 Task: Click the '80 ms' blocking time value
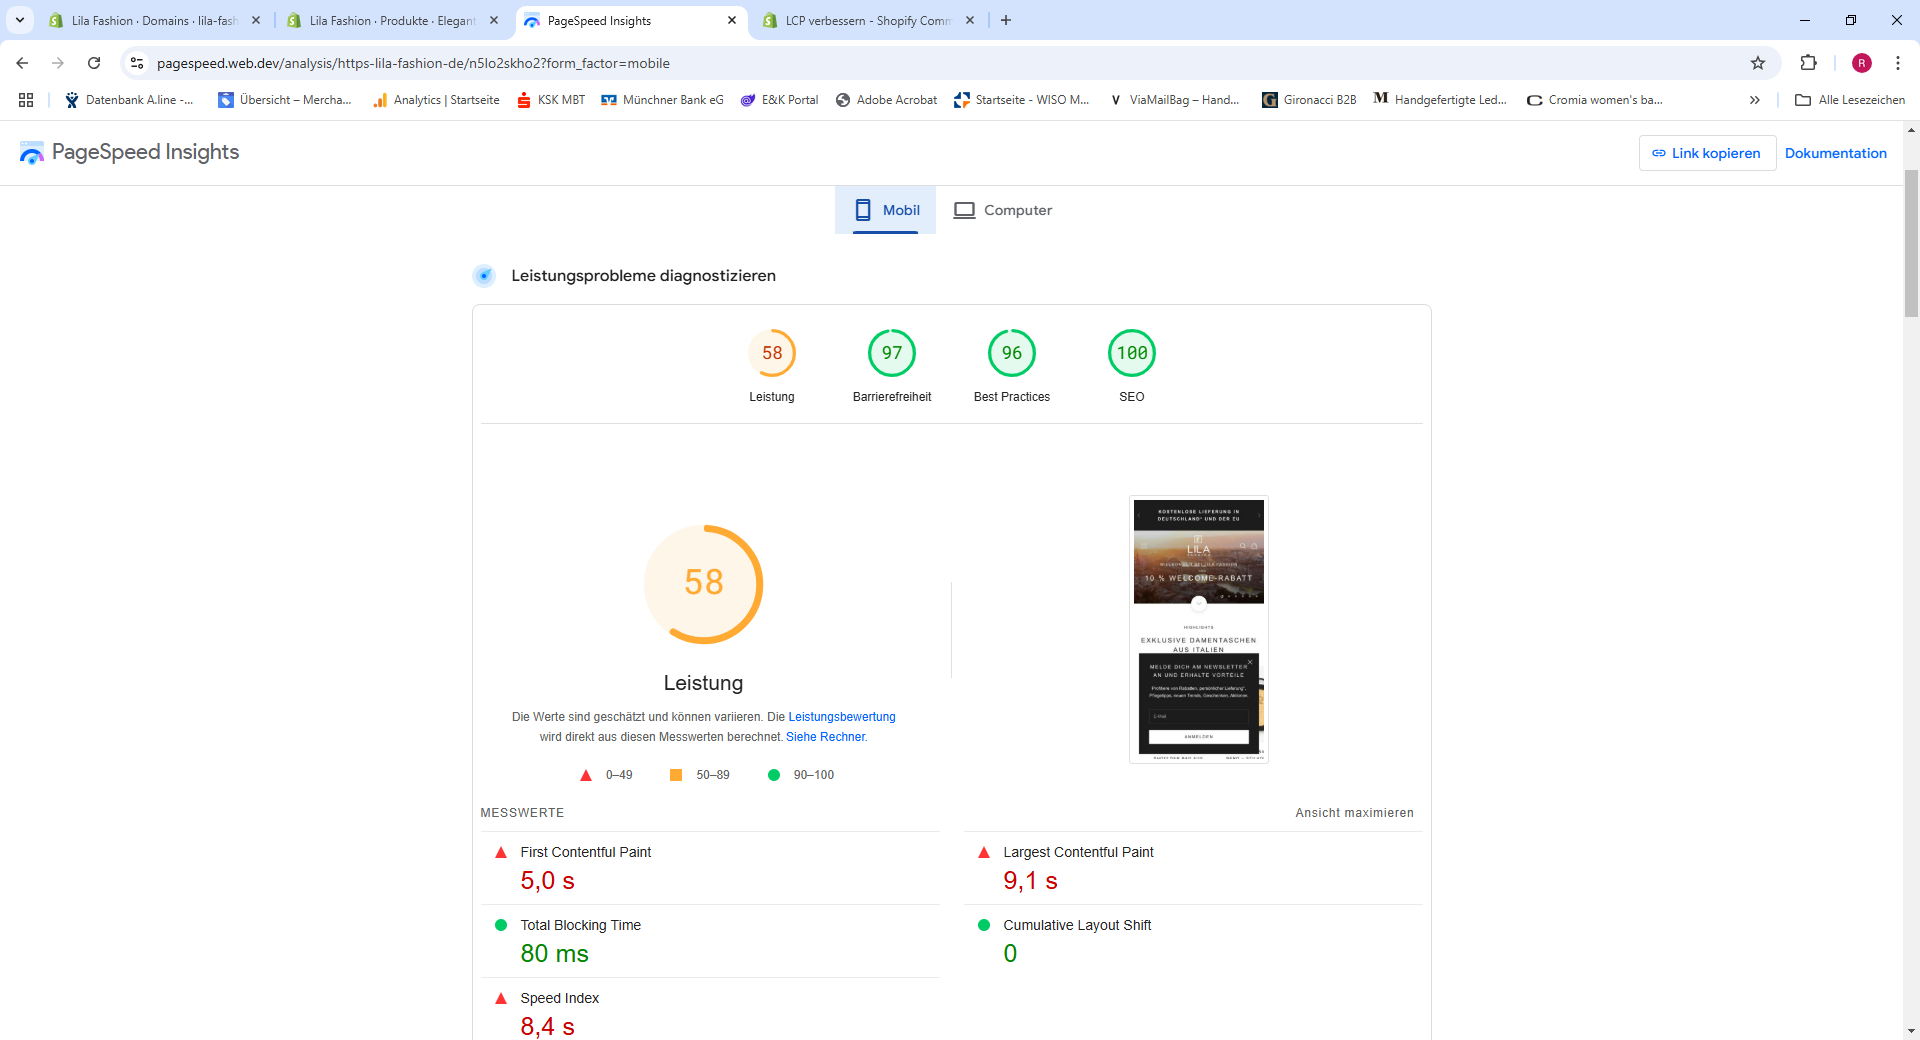point(555,954)
